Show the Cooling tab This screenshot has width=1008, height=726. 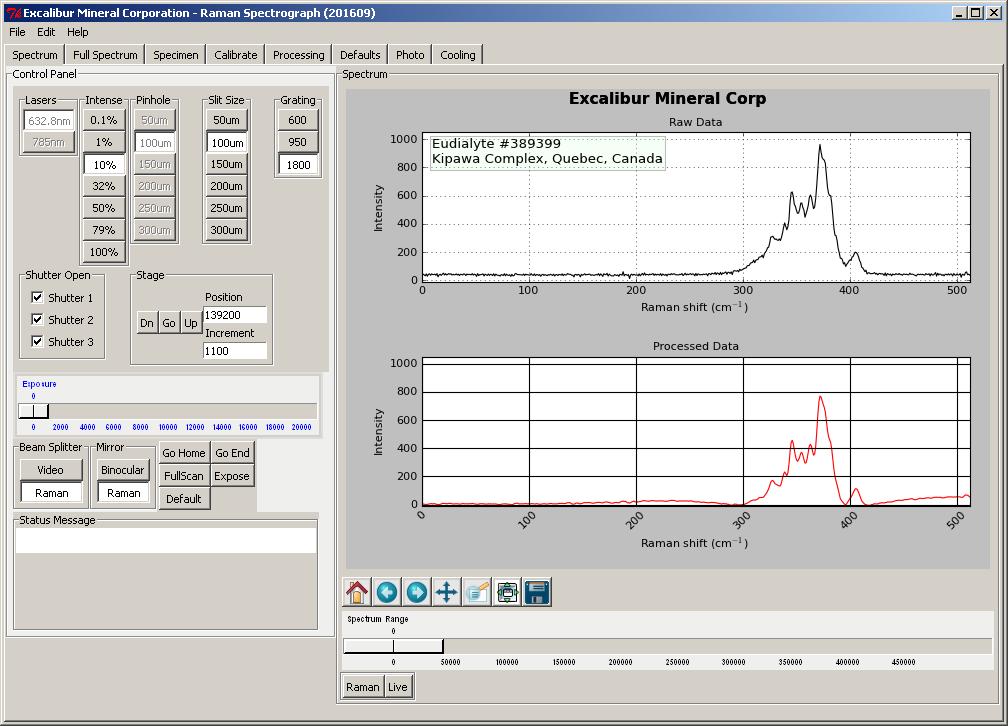click(x=458, y=55)
